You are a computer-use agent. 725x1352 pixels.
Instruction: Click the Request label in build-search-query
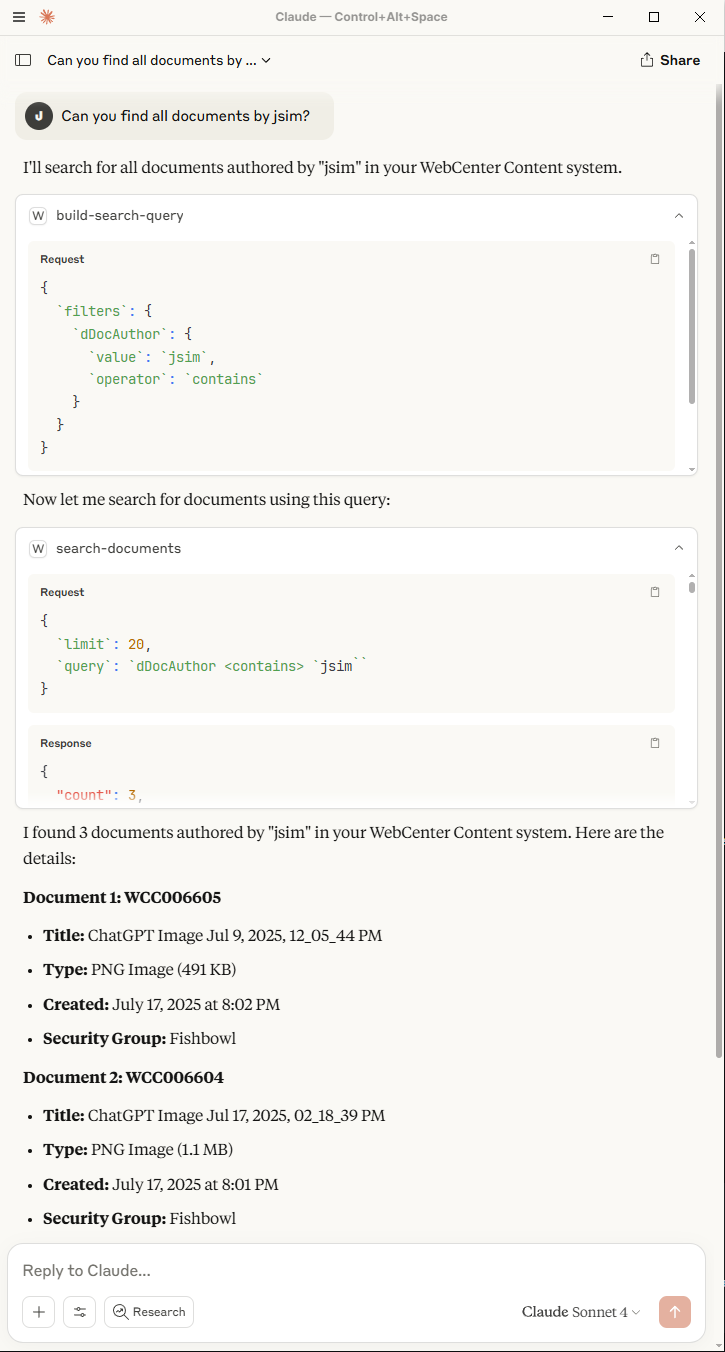(62, 259)
